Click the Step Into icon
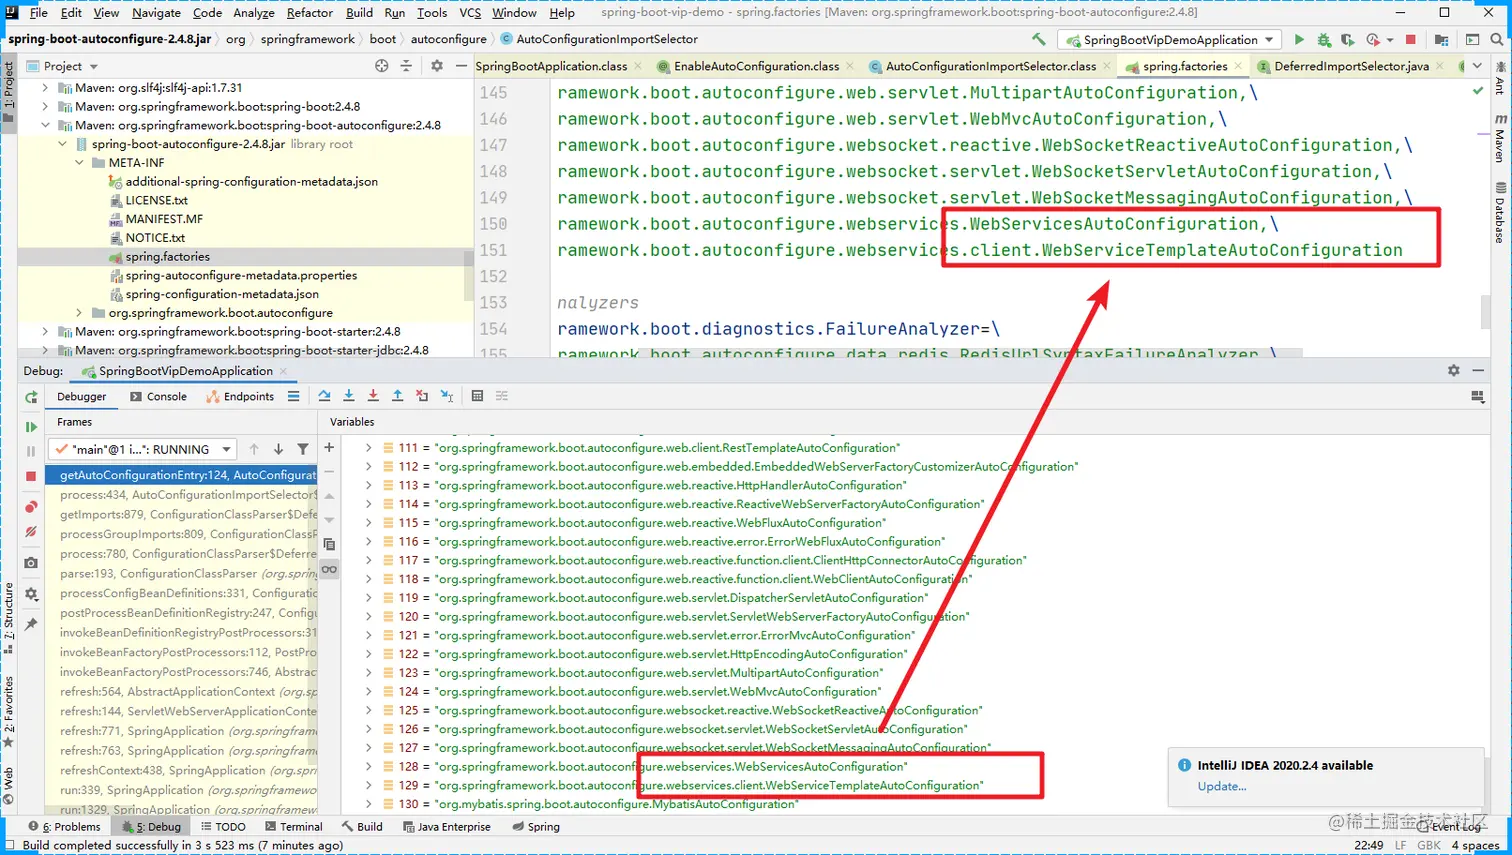The image size is (1512, 855). 349,396
